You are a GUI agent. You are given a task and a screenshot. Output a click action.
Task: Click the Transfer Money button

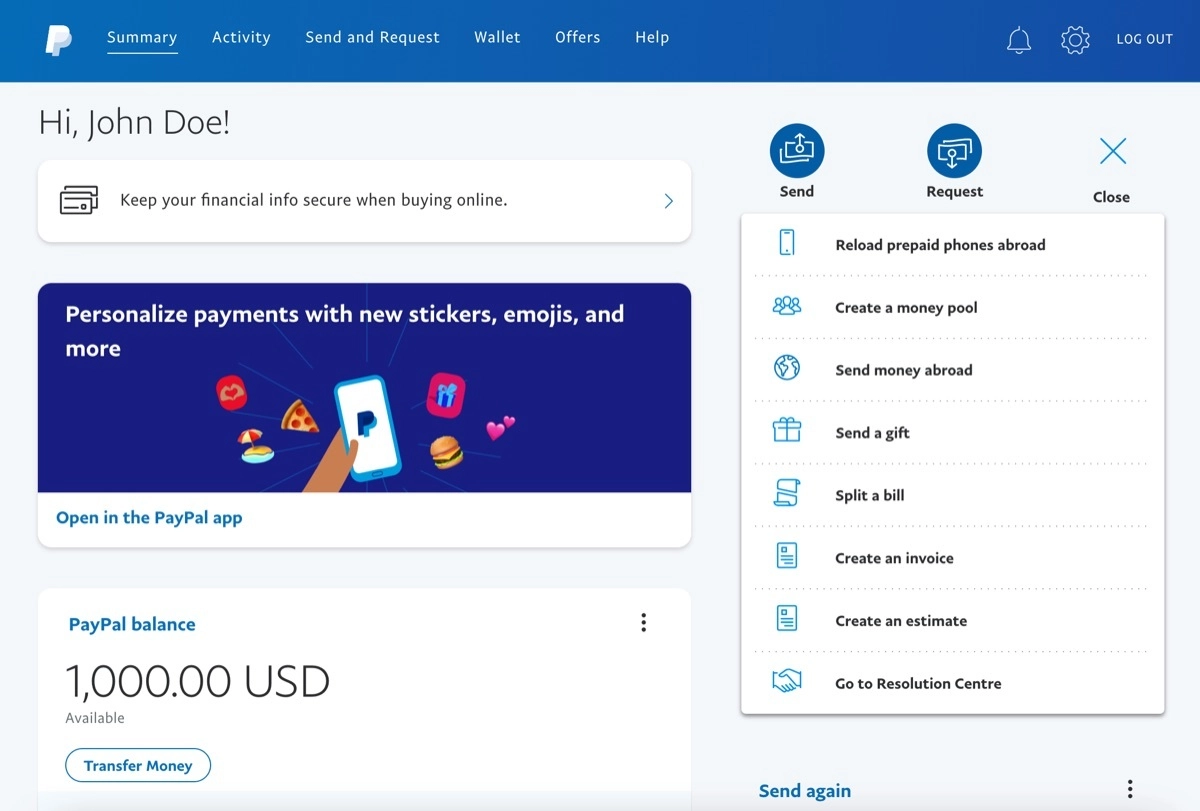tap(138, 765)
